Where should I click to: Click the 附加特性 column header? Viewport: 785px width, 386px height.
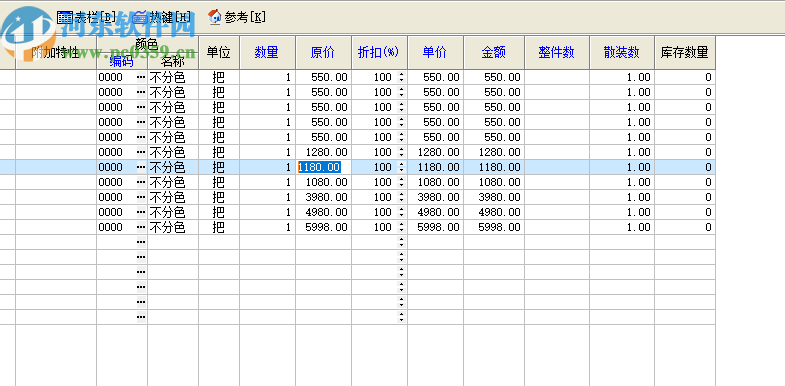(x=56, y=52)
